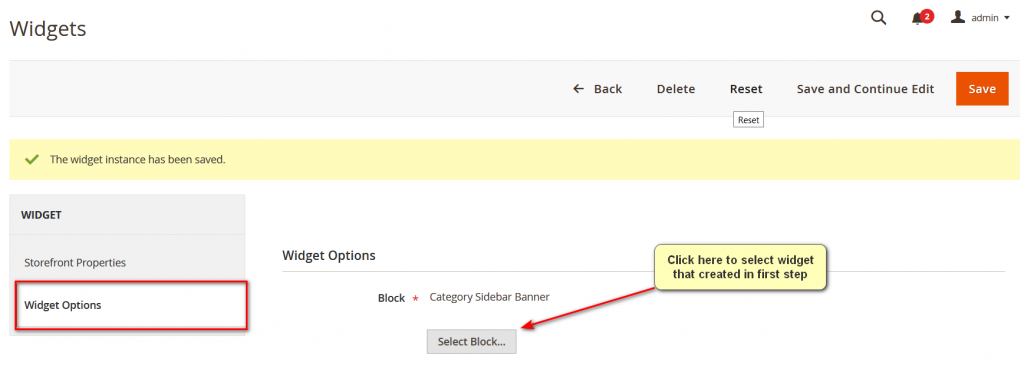Choose Save and Continue Edit
This screenshot has width=1024, height=382.
(865, 89)
